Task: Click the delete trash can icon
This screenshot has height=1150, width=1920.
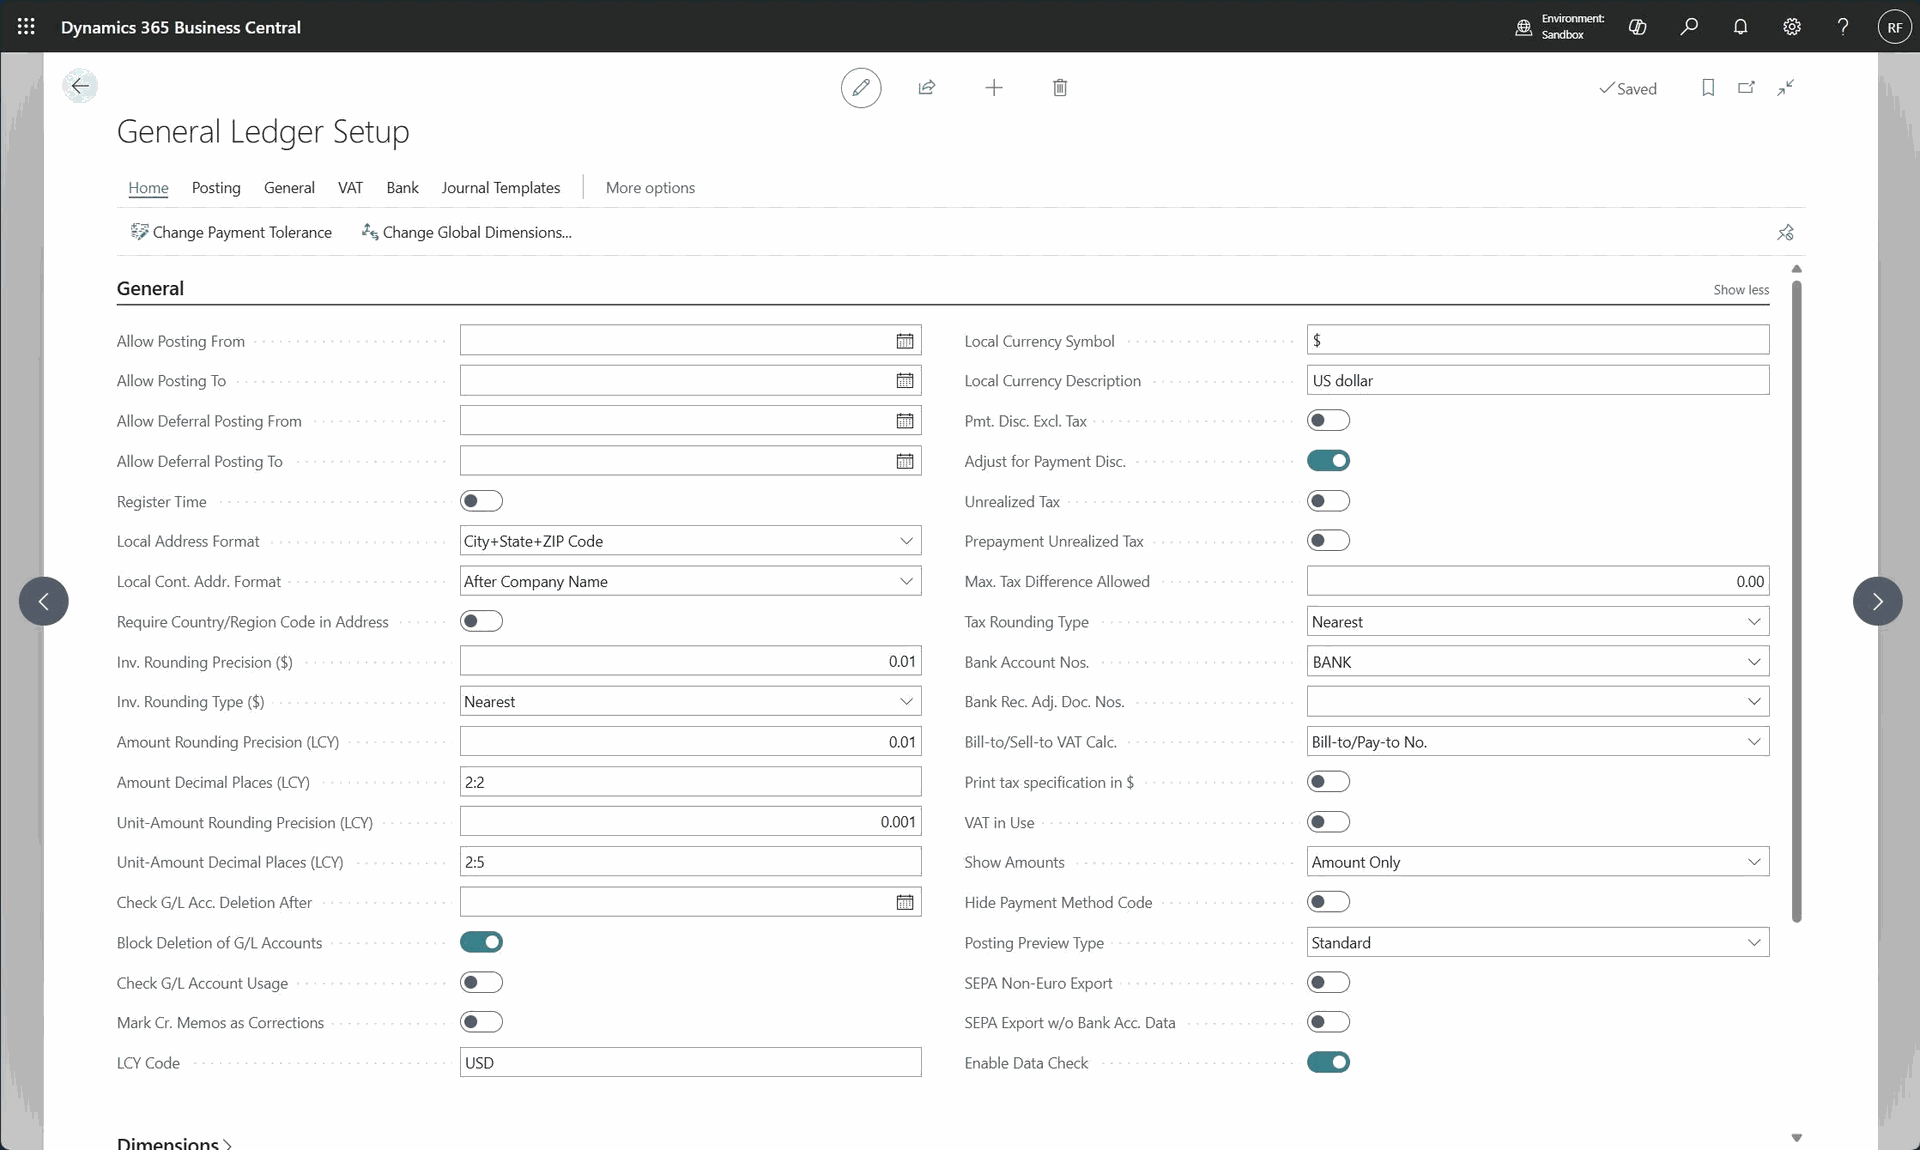Action: 1060,88
